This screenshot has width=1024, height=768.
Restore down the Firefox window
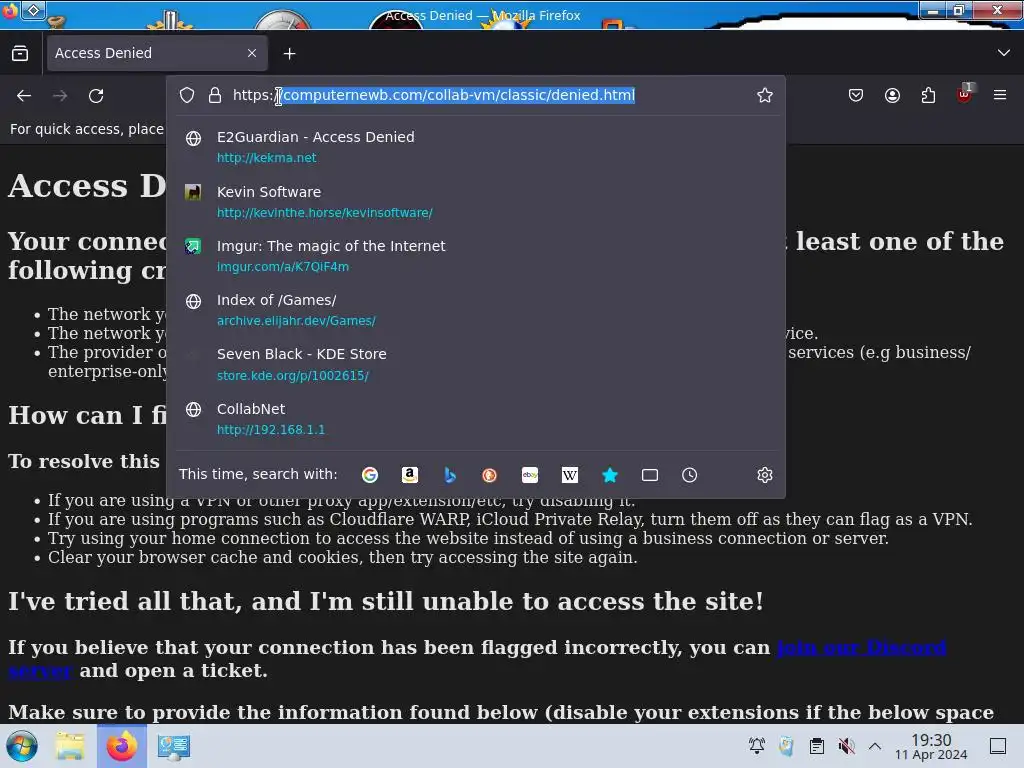959,10
